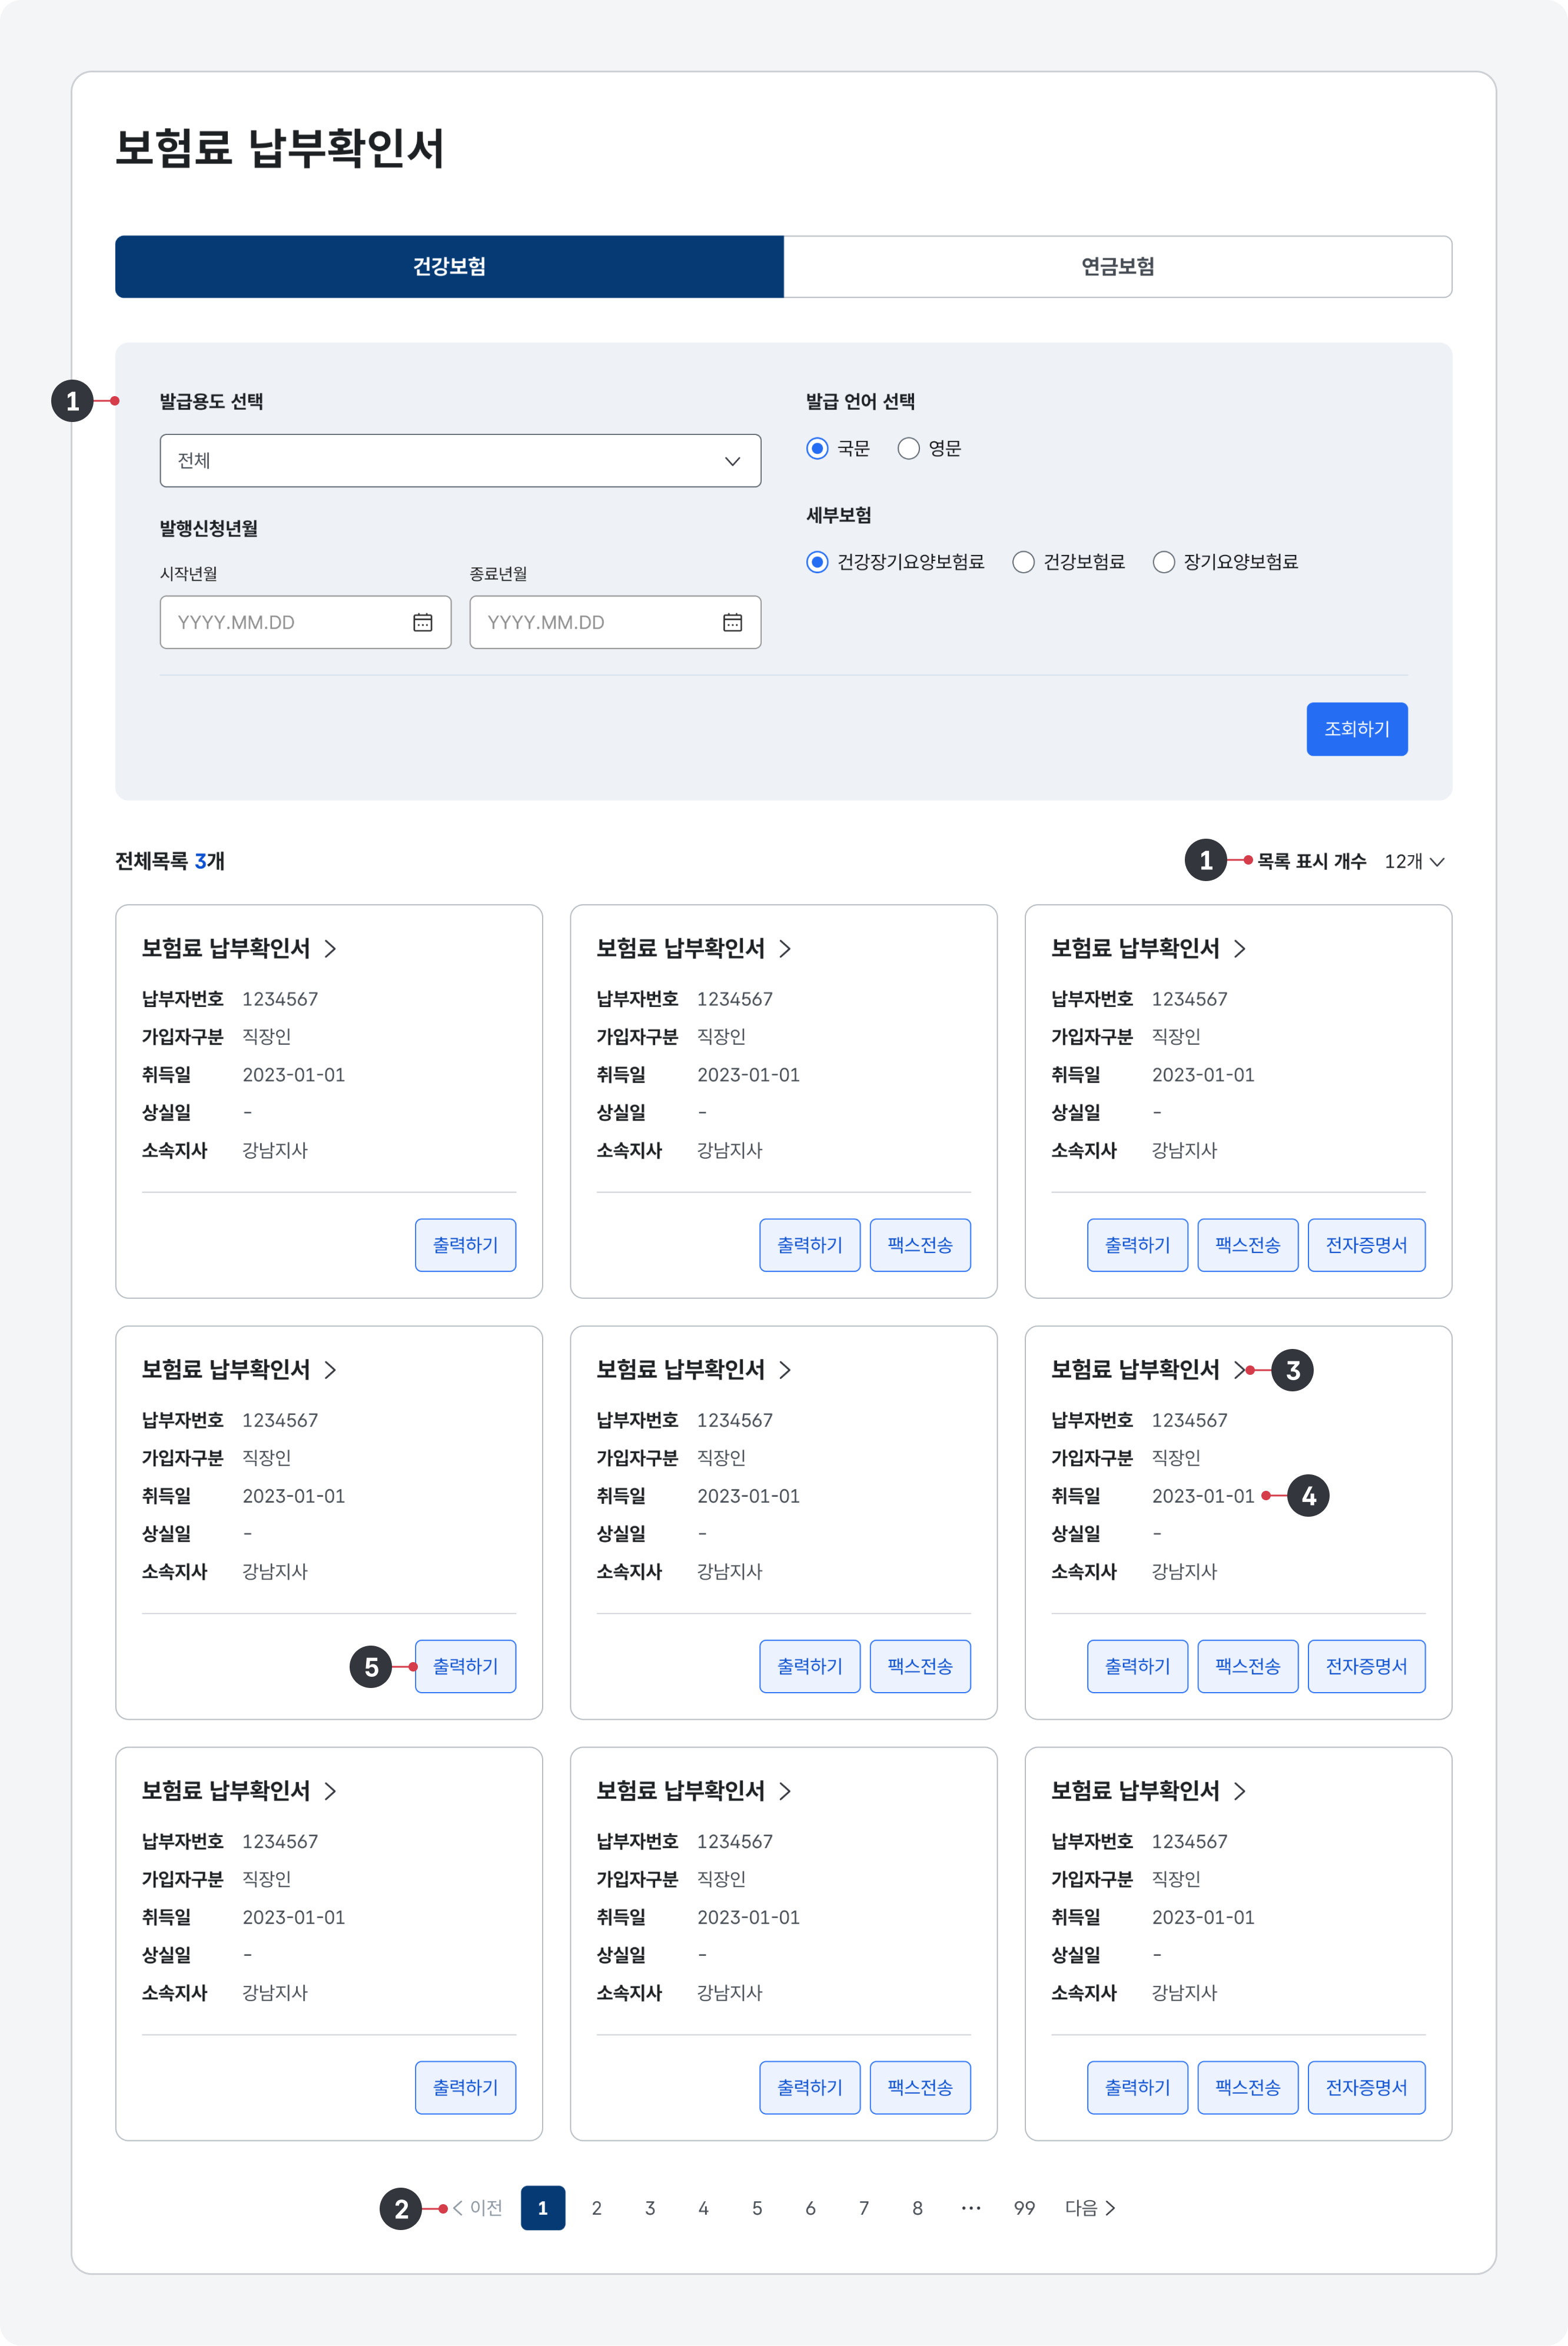Select the 영문 language radio button
Screen dimensions: 1568x2346
pos(908,448)
